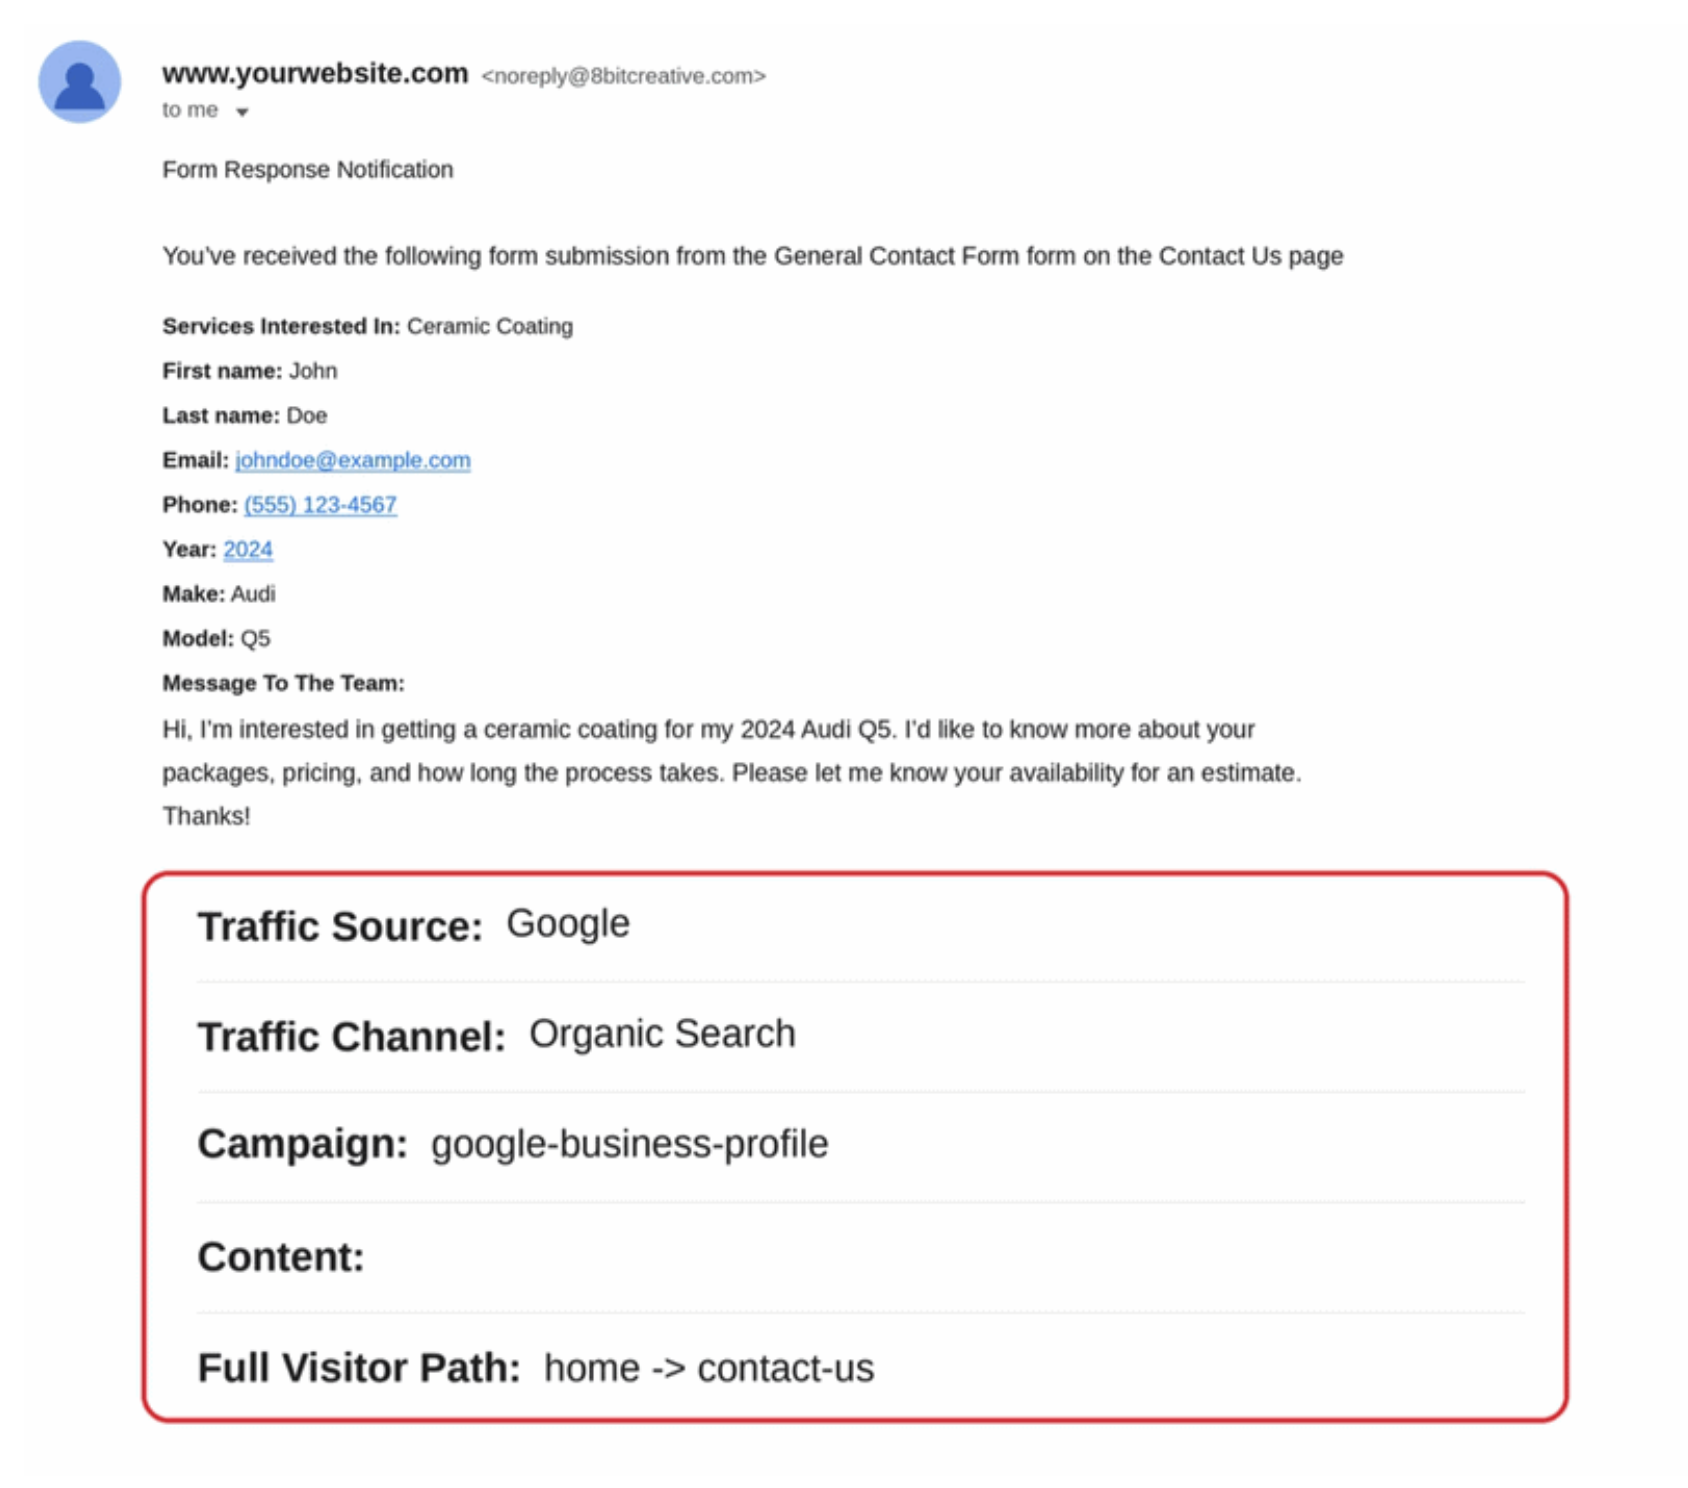This screenshot has height=1488, width=1688.
Task: Click the sender name www.yourwebsite.com
Action: [315, 73]
